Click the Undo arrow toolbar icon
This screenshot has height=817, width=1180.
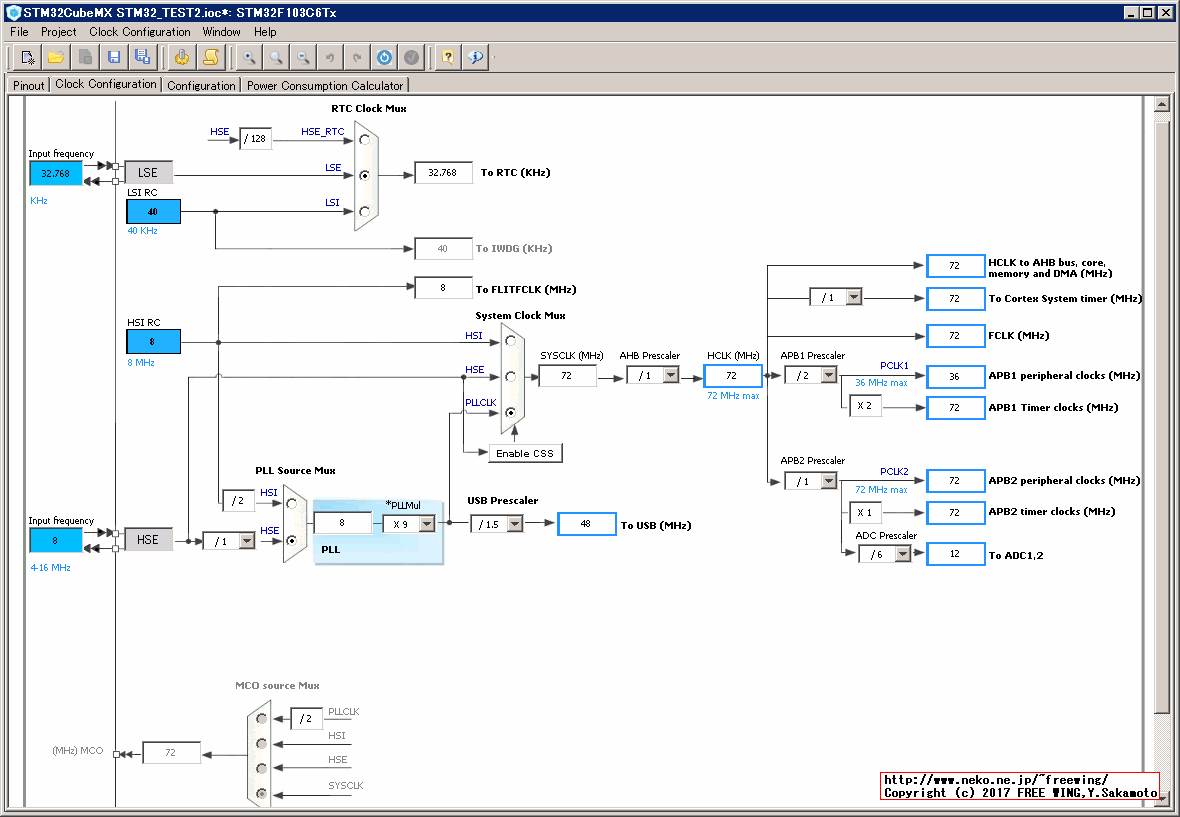(330, 57)
